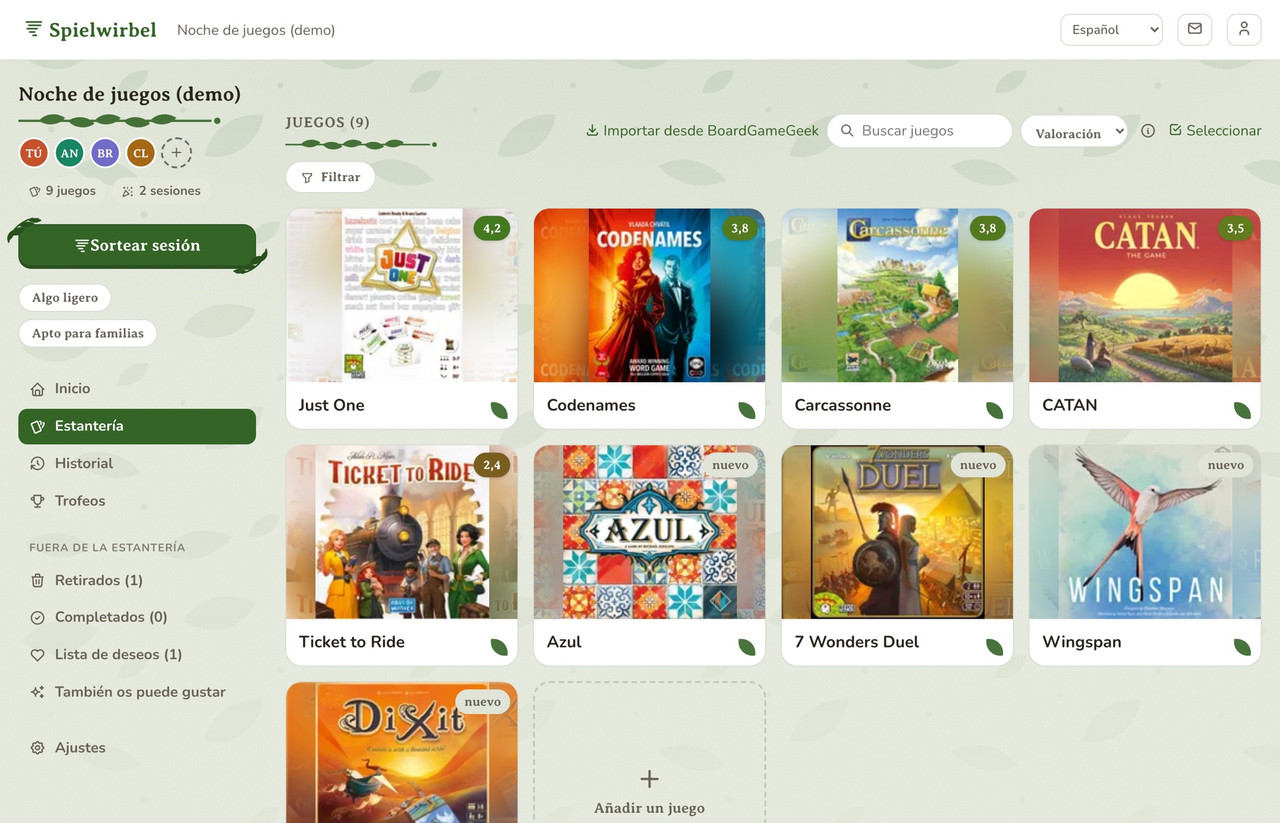Viewport: 1280px width, 823px height.
Task: Click the Wingspan game title
Action: pos(1082,642)
